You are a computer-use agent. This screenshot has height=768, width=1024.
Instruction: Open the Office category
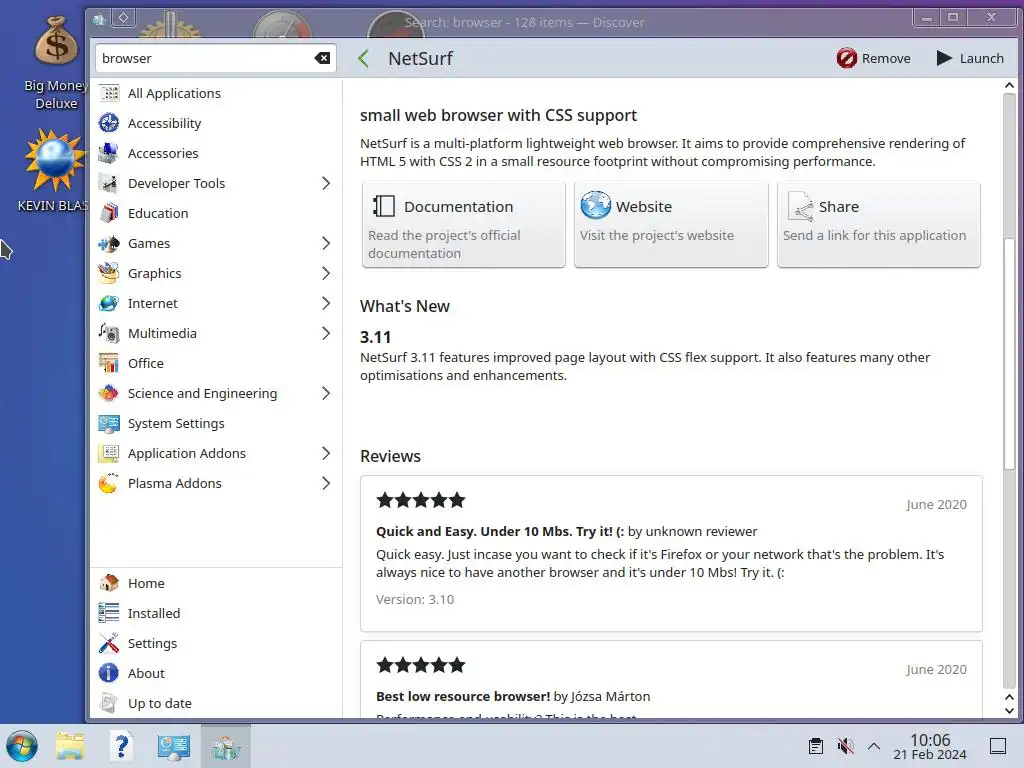(216, 364)
